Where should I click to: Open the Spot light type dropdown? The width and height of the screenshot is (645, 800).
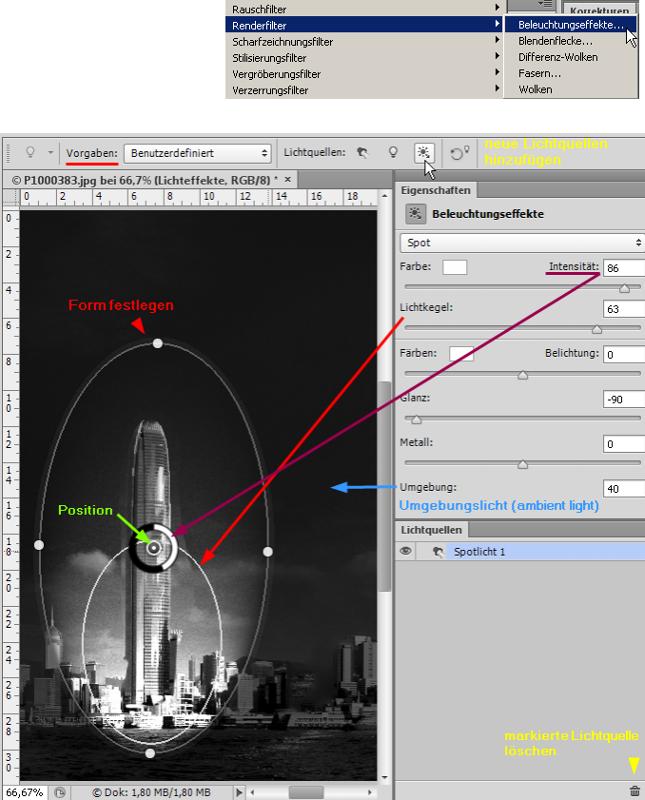521,242
